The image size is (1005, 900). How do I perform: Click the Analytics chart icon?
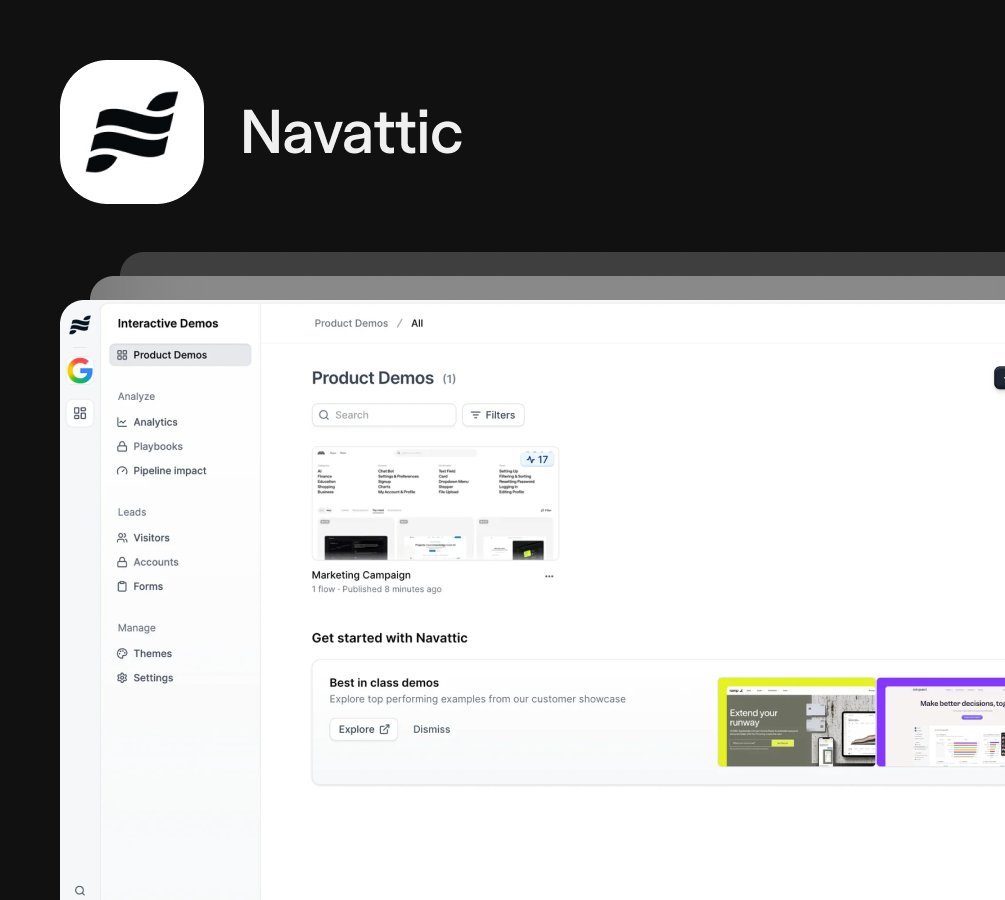pyautogui.click(x=122, y=422)
